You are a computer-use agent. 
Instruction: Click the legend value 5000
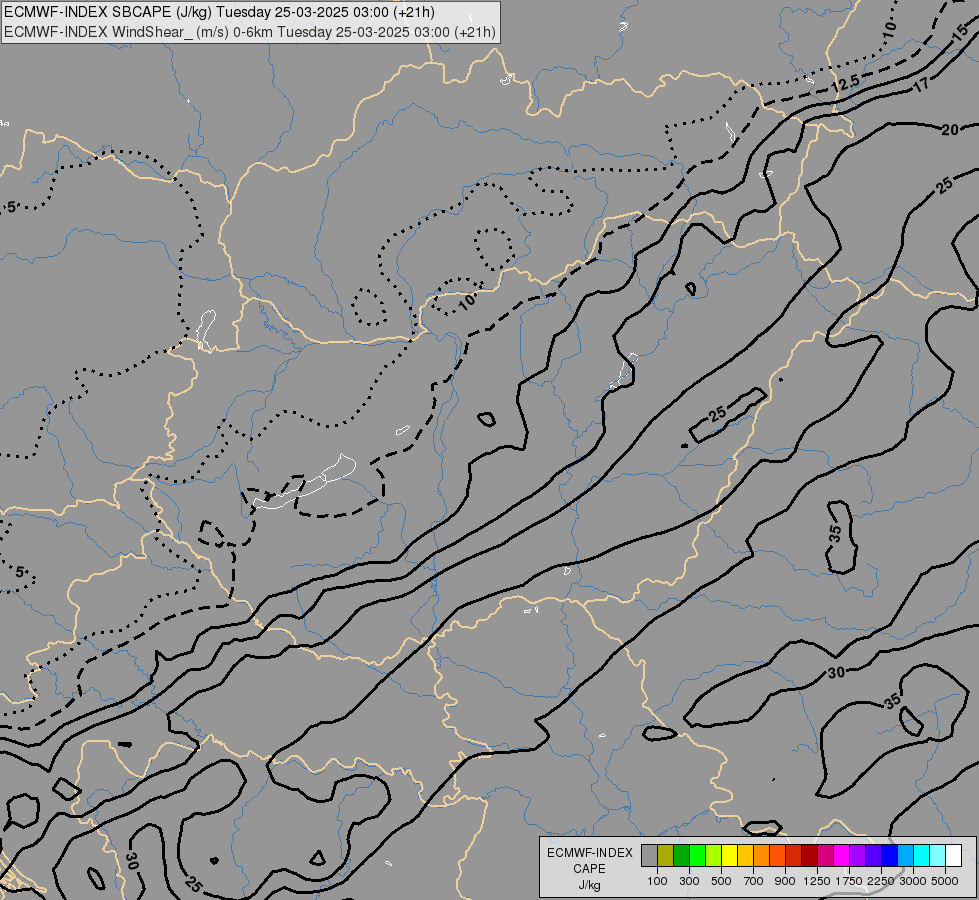pos(945,881)
